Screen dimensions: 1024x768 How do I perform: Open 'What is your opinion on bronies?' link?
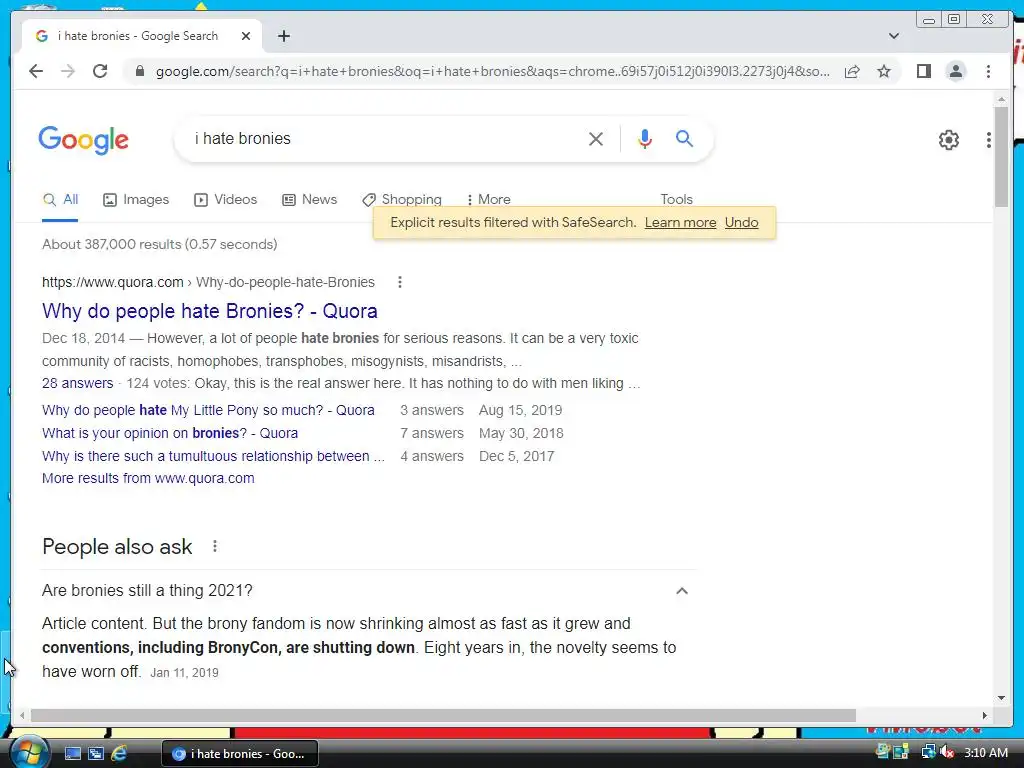tap(170, 433)
